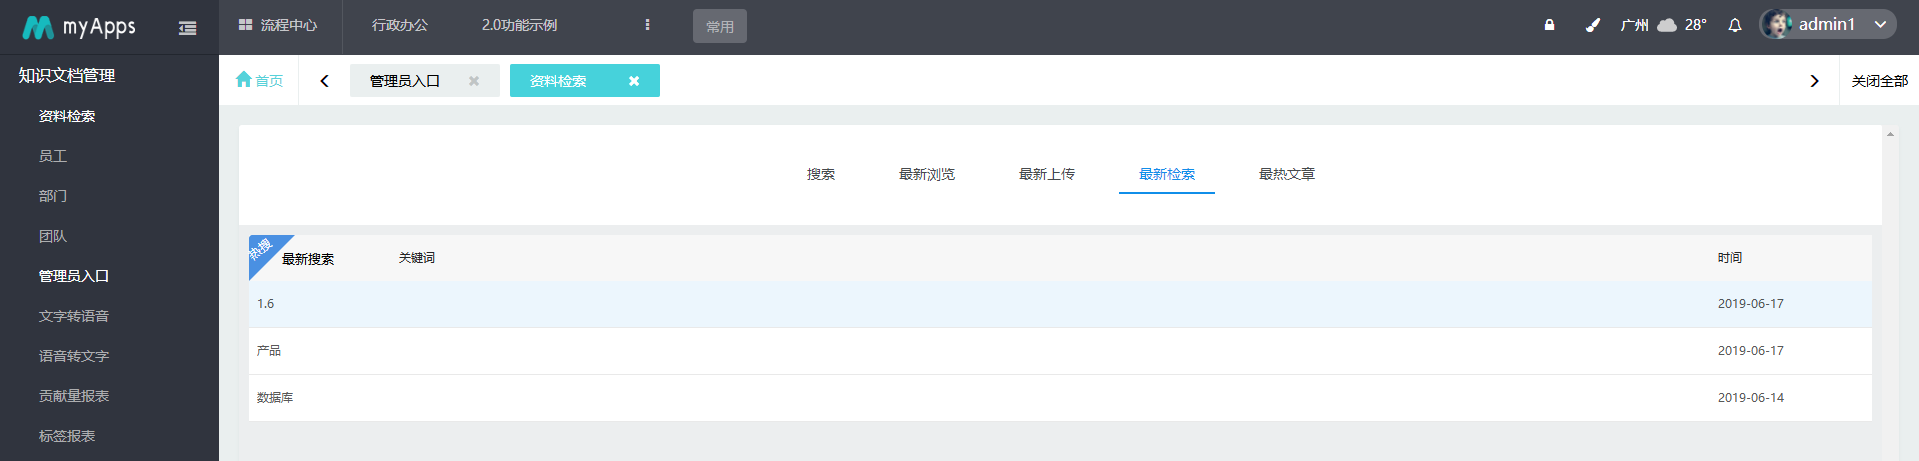Image resolution: width=1919 pixels, height=461 pixels.
Task: Open 标签报表 in the sidebar
Action: click(x=67, y=436)
